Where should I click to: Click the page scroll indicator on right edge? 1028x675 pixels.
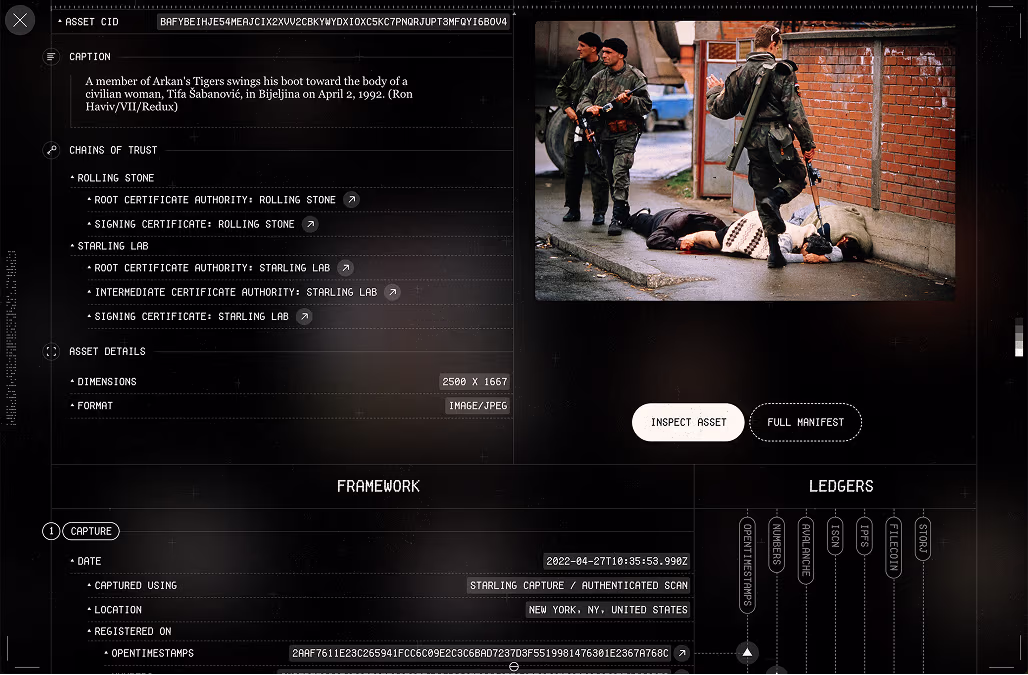tap(1019, 338)
